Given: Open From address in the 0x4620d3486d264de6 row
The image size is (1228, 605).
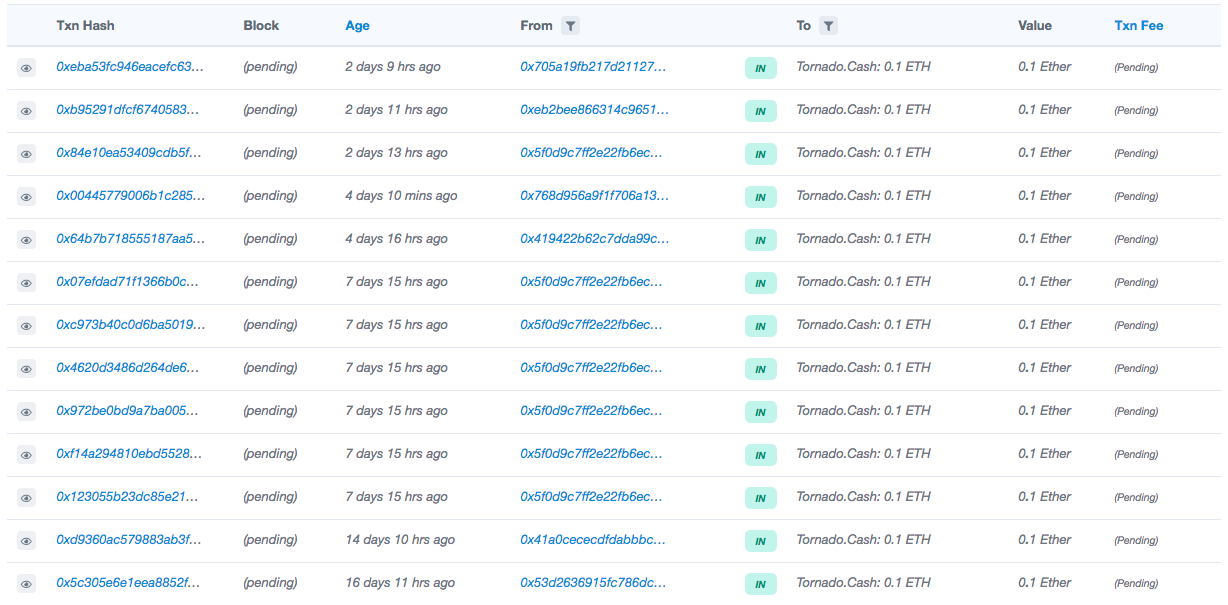Looking at the screenshot, I should click(x=592, y=368).
